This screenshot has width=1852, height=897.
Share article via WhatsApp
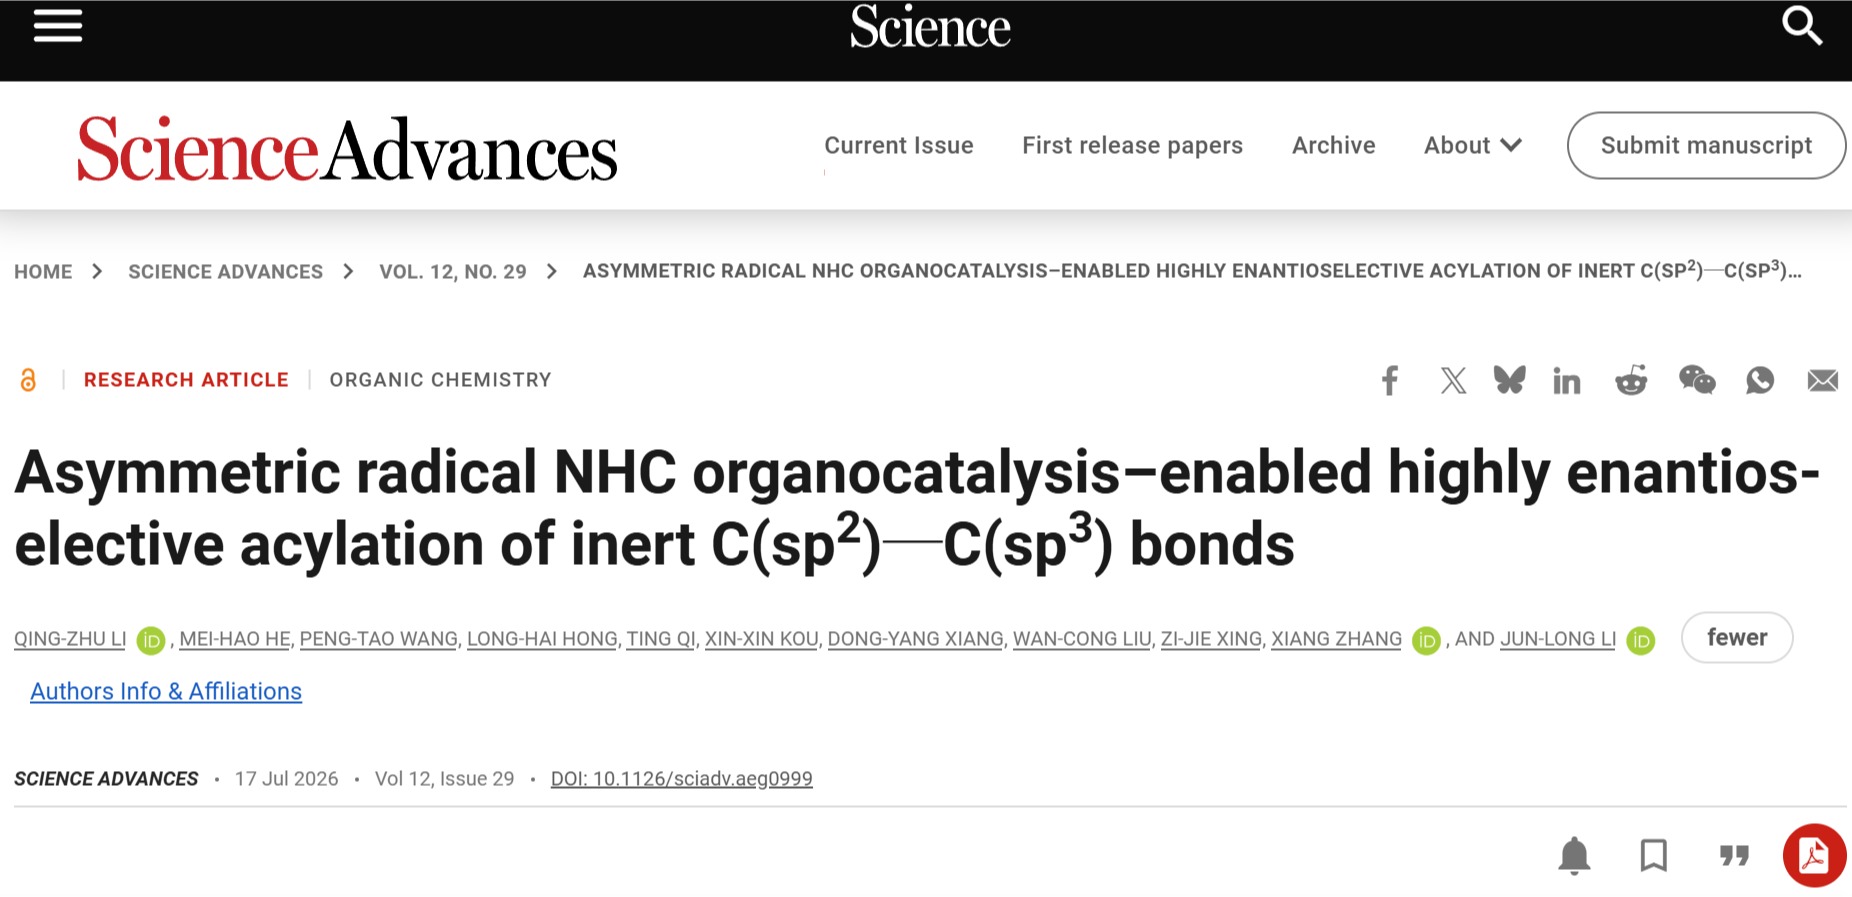click(1760, 380)
